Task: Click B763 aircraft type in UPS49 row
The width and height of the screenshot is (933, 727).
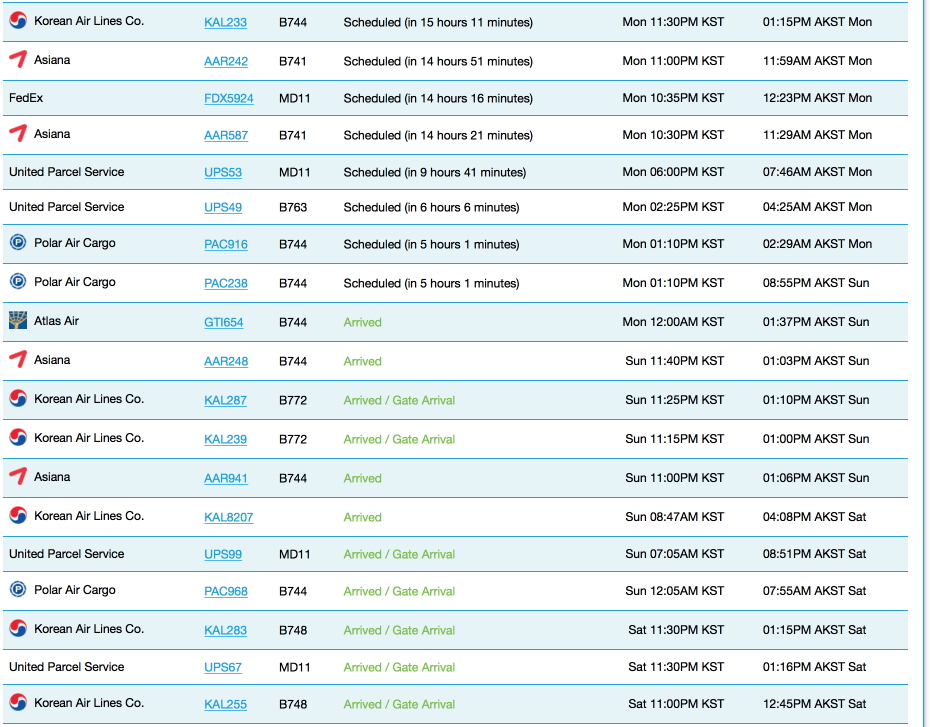Action: pos(293,208)
